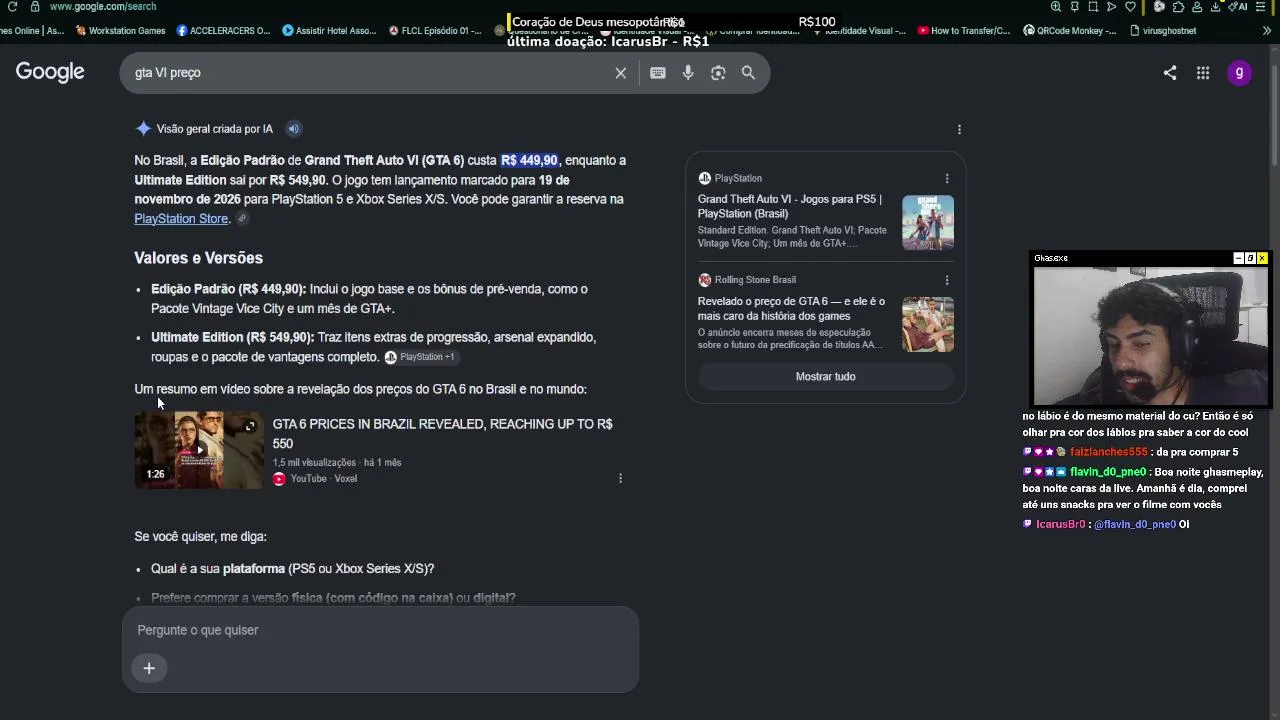
Task: Reload the page in the browser
Action: pos(12,6)
